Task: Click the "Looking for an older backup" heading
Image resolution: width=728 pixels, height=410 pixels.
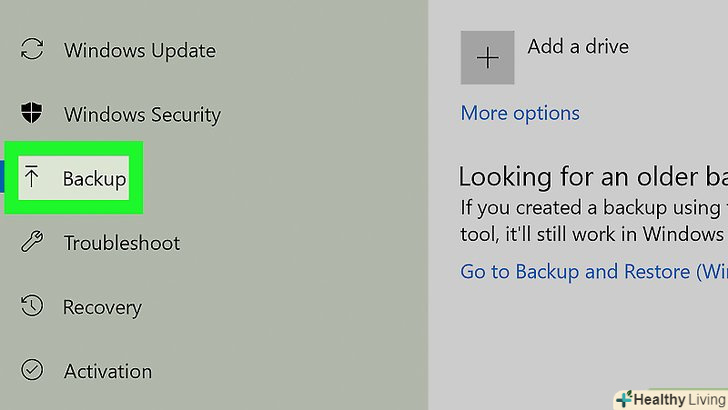Action: [x=592, y=177]
